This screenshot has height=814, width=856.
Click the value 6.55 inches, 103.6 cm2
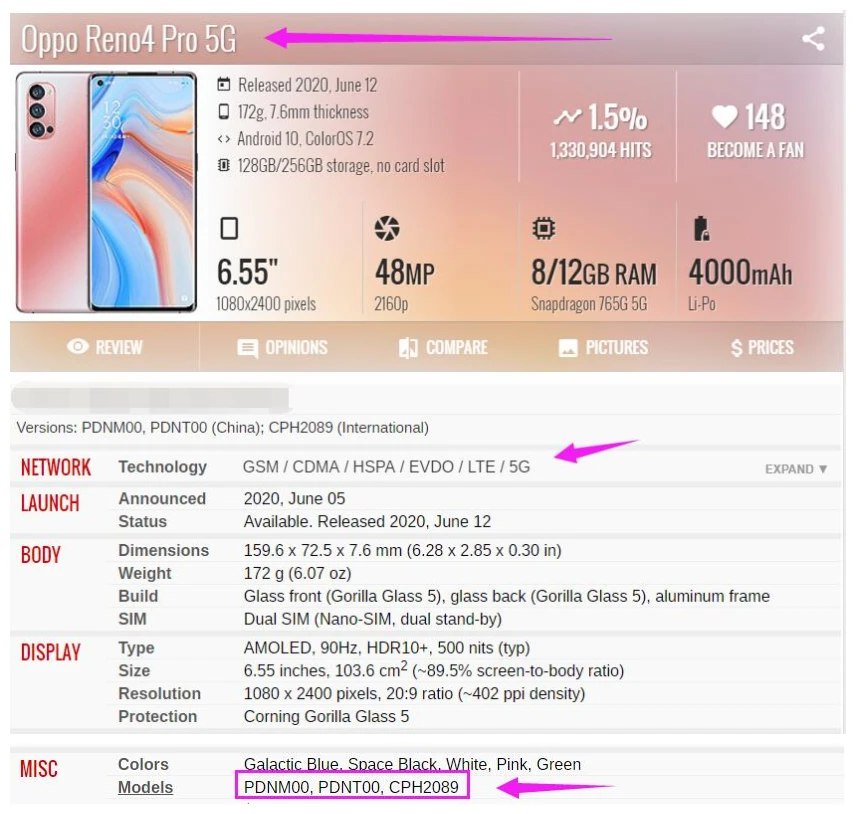(x=434, y=670)
